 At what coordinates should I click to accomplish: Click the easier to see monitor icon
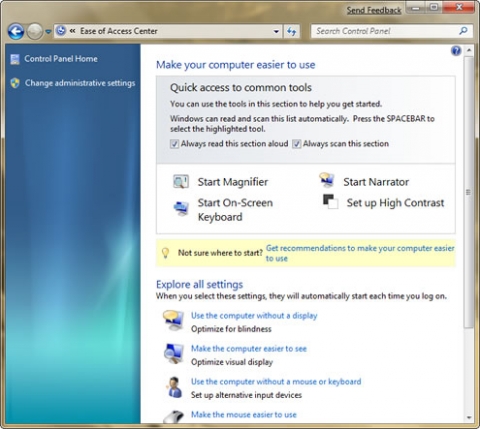(174, 354)
